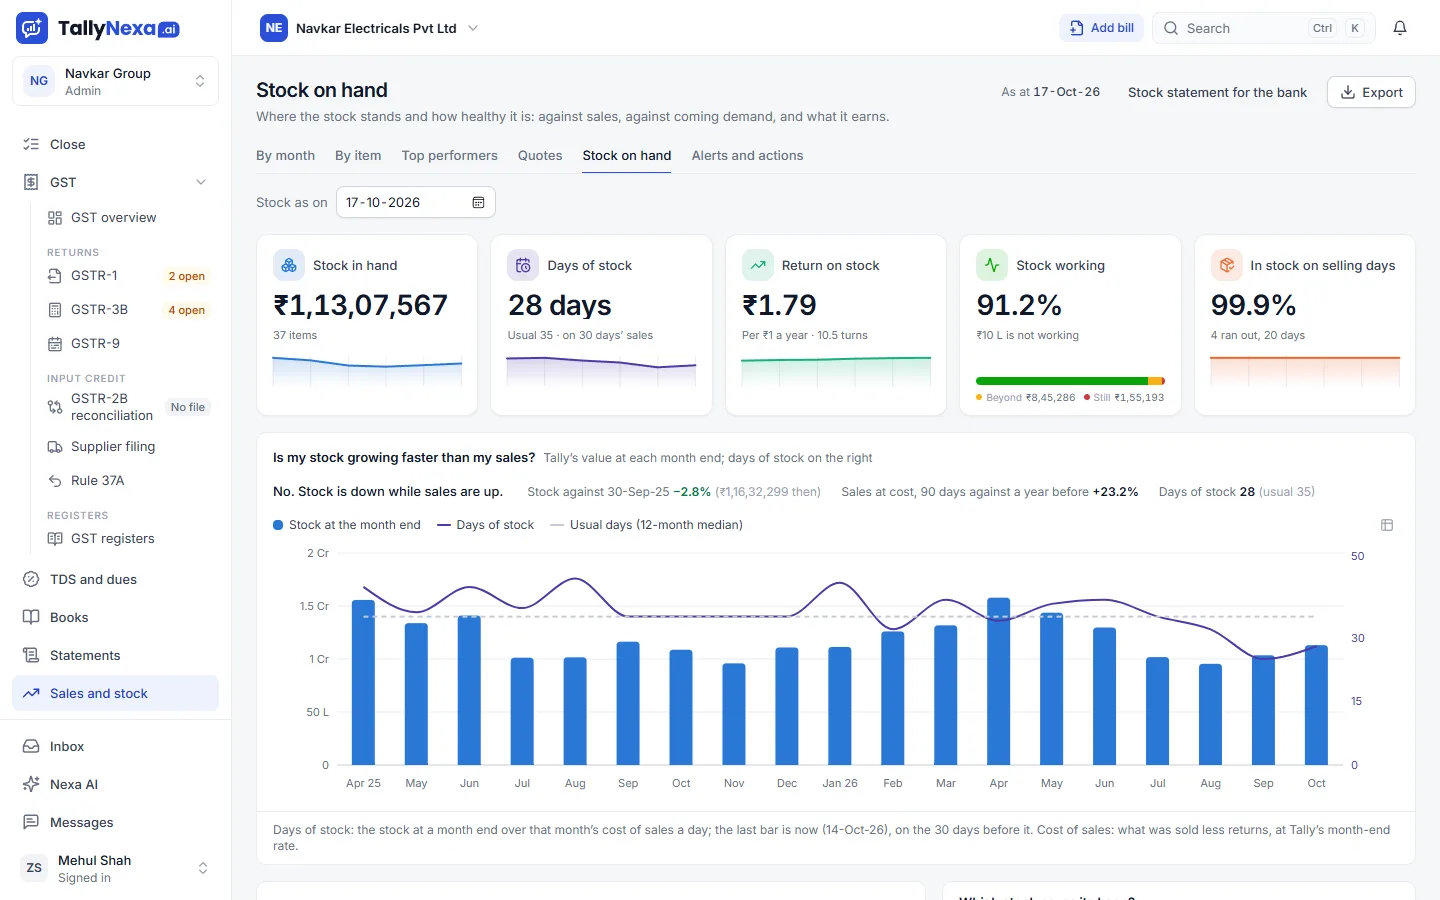Open notifications bell
The height and width of the screenshot is (900, 1440).
(1400, 28)
